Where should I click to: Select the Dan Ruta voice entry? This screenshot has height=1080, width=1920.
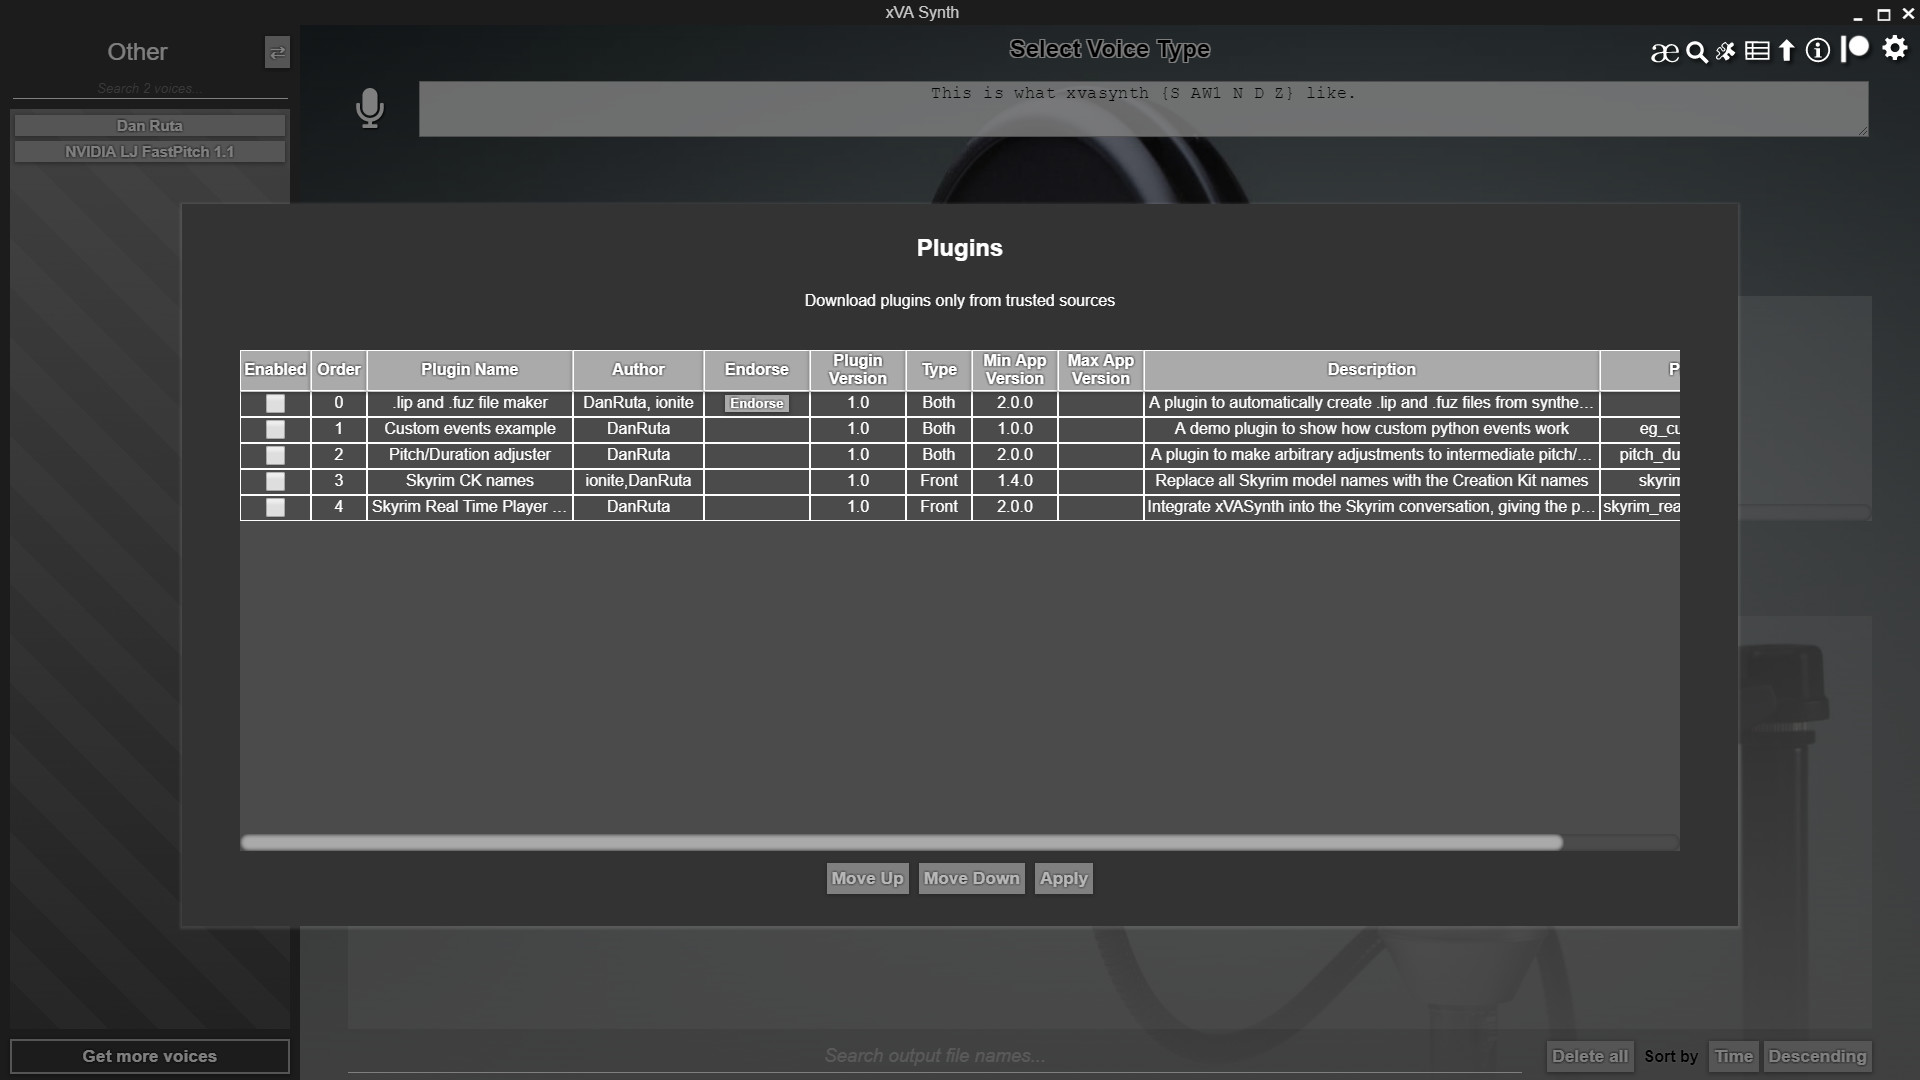click(x=148, y=124)
